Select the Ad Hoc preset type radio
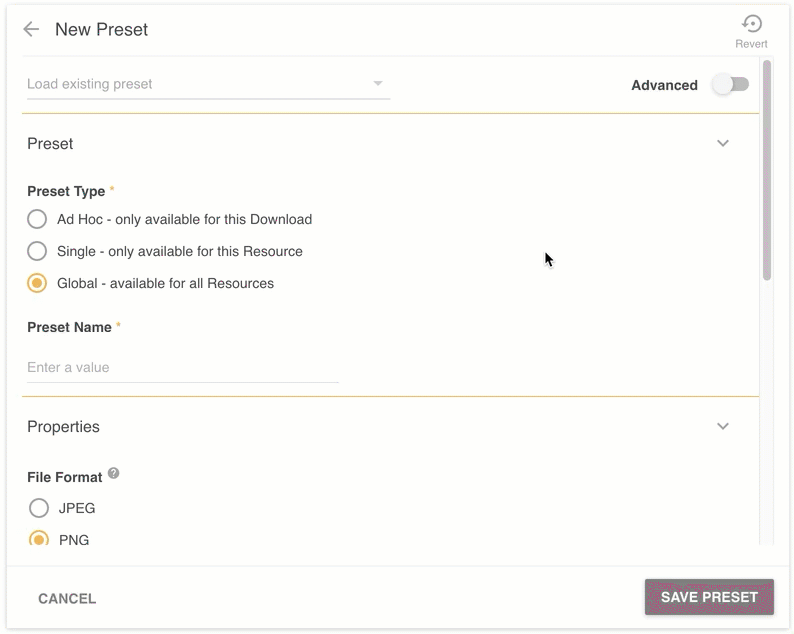Screen dimensions: 794x634 37,219
